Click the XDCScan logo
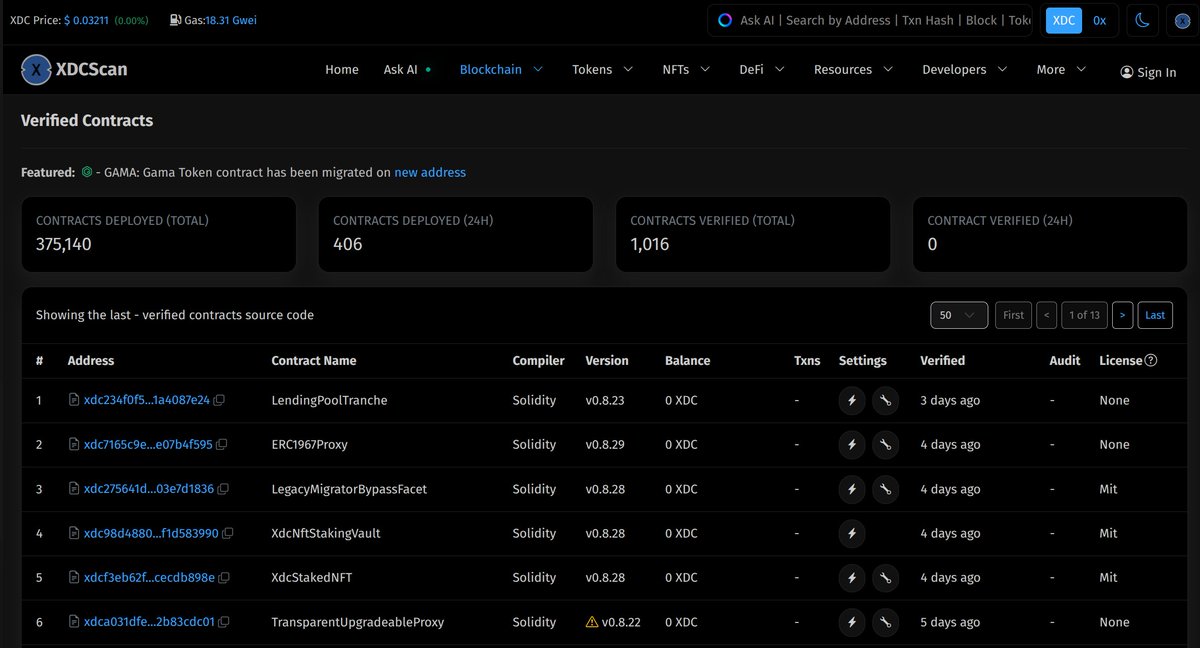 pyautogui.click(x=74, y=70)
